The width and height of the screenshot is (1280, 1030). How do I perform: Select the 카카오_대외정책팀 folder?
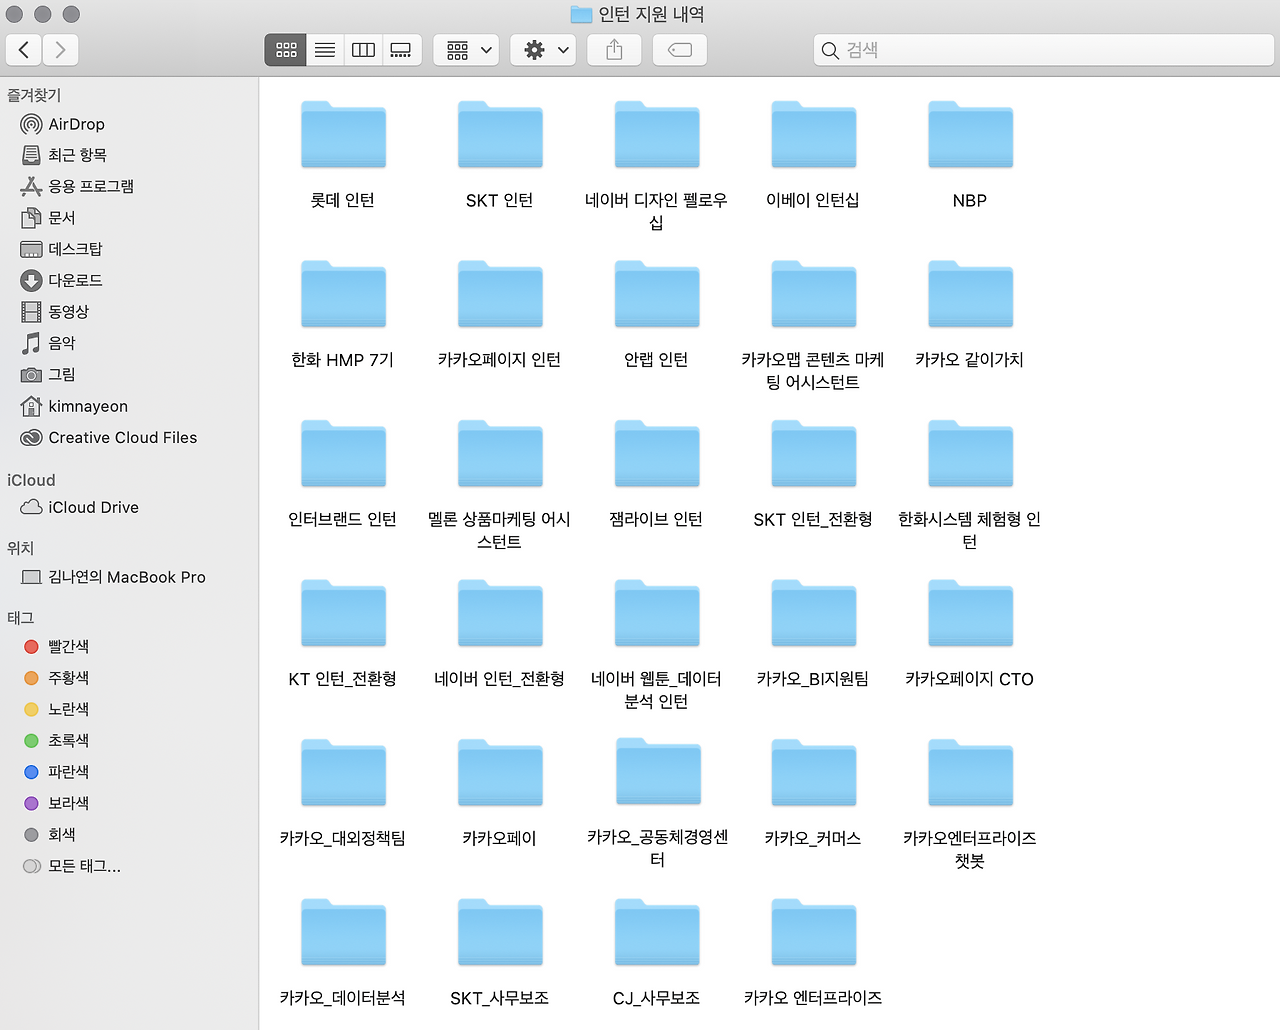click(343, 793)
